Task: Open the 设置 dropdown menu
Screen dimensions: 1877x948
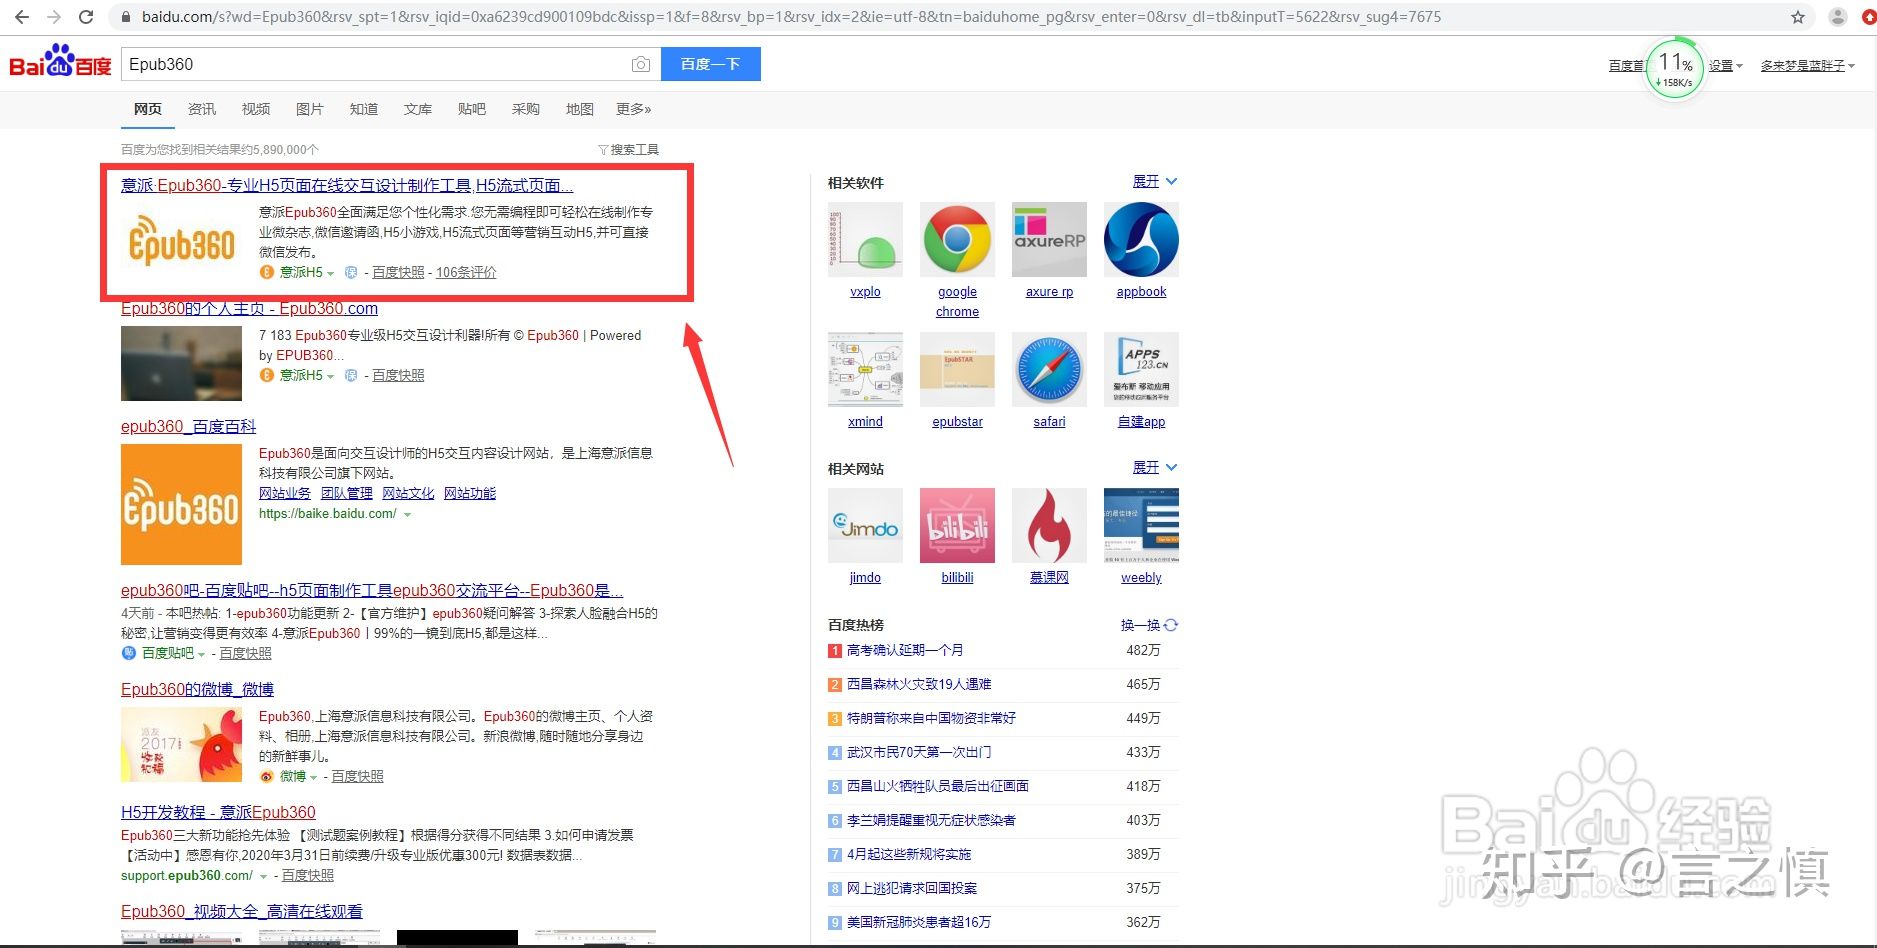Action: coord(1725,66)
